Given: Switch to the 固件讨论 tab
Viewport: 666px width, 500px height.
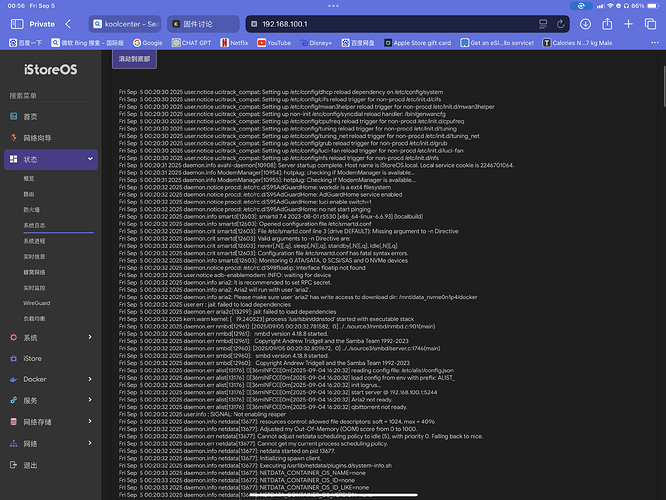Looking at the screenshot, I should [201, 23].
